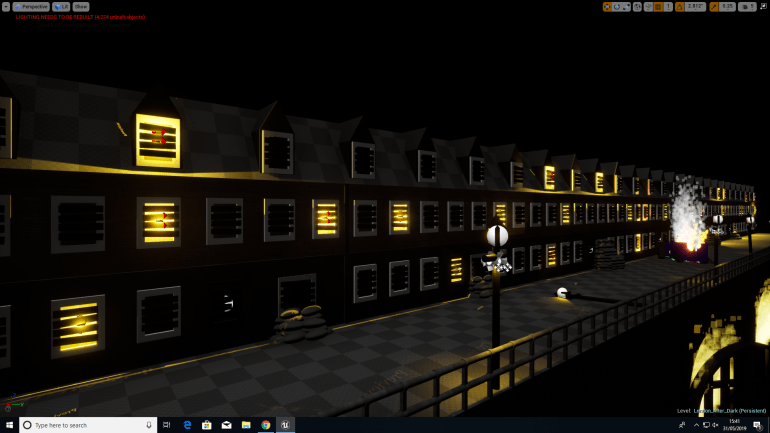Open the Perspective view type menu
Viewport: 770px width, 433px height.
[x=31, y=7]
